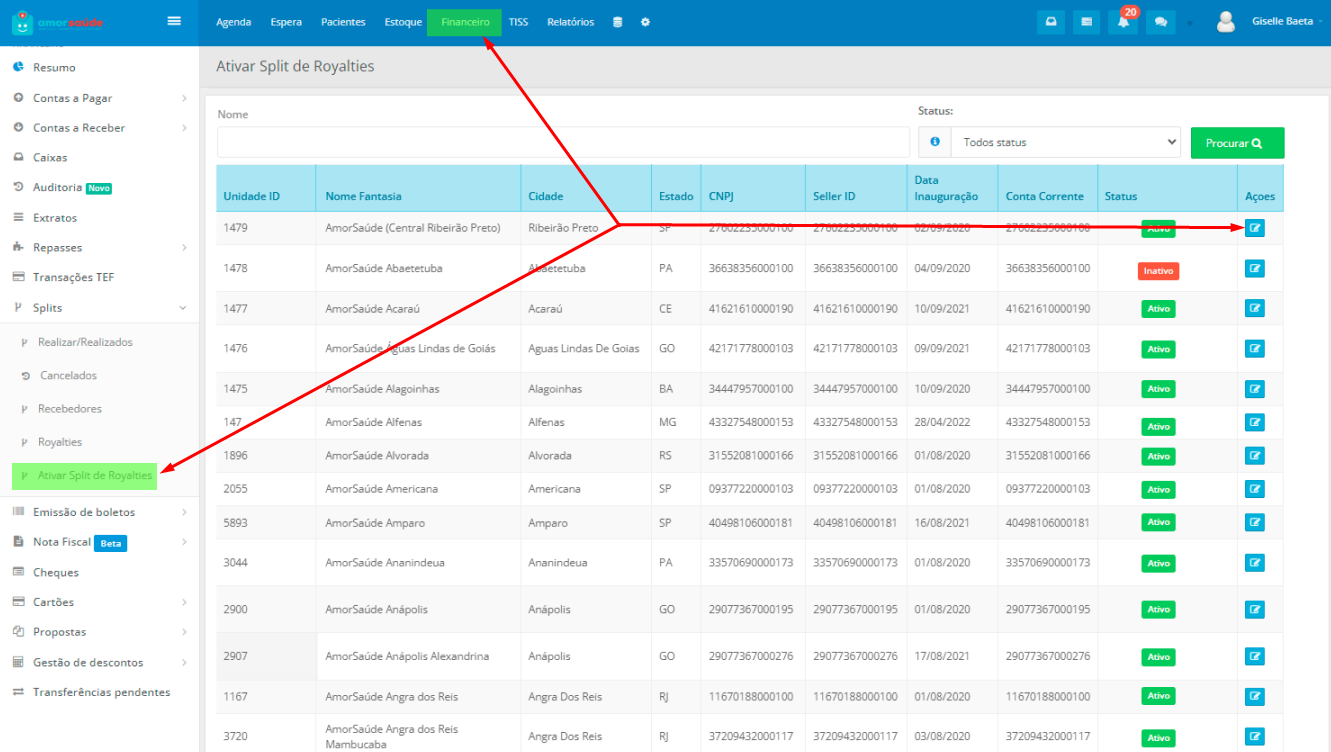Open TISS in top navigation
Image resolution: width=1331 pixels, height=752 pixels.
pos(518,22)
